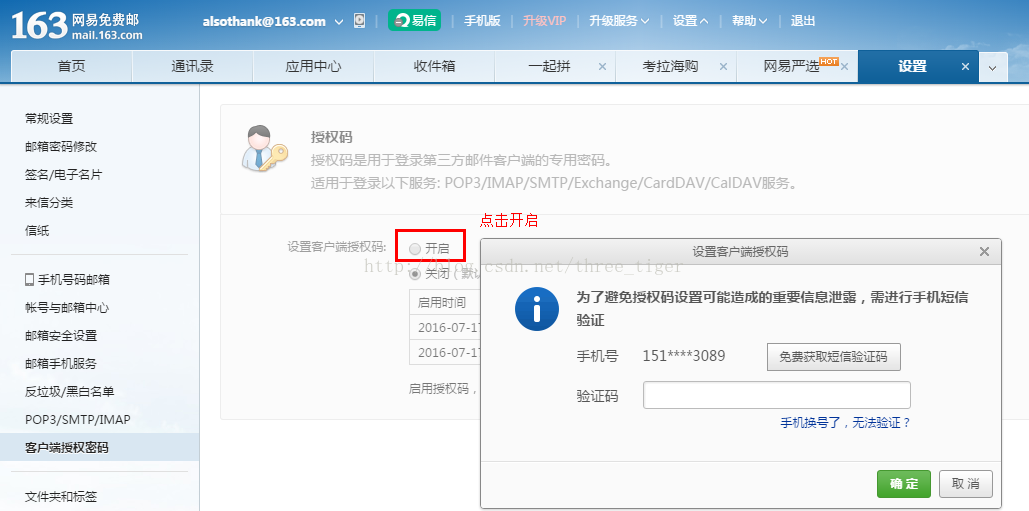Switch to the 应用中心 tab
The width and height of the screenshot is (1029, 511).
313,66
